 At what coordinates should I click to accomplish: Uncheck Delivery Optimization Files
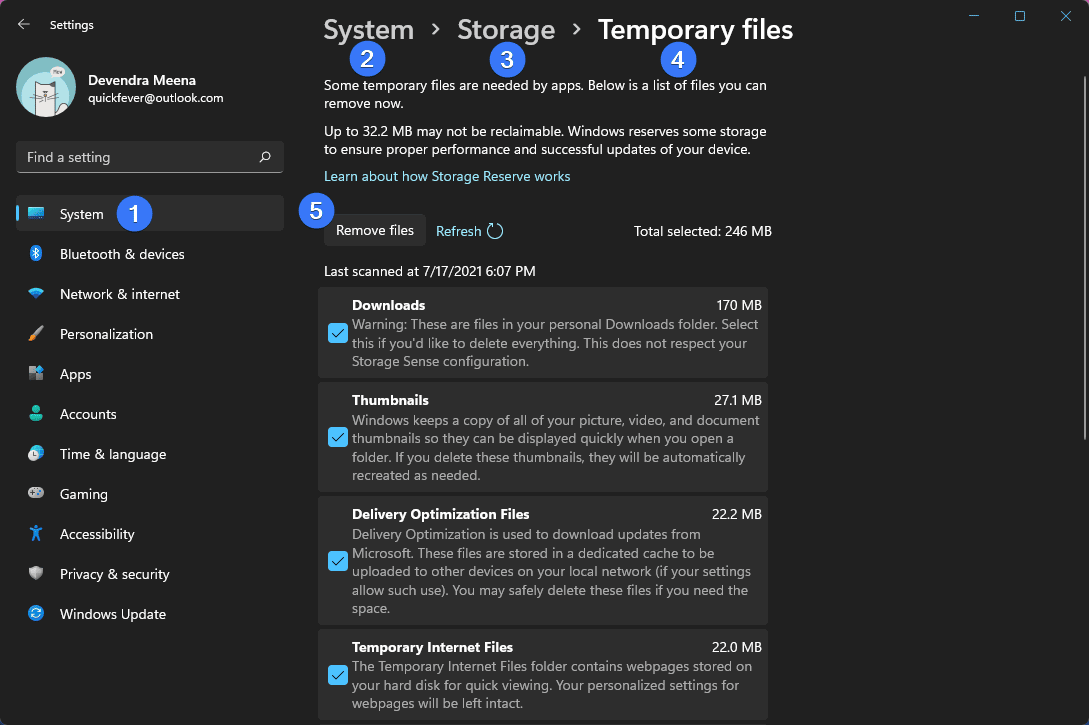click(337, 561)
